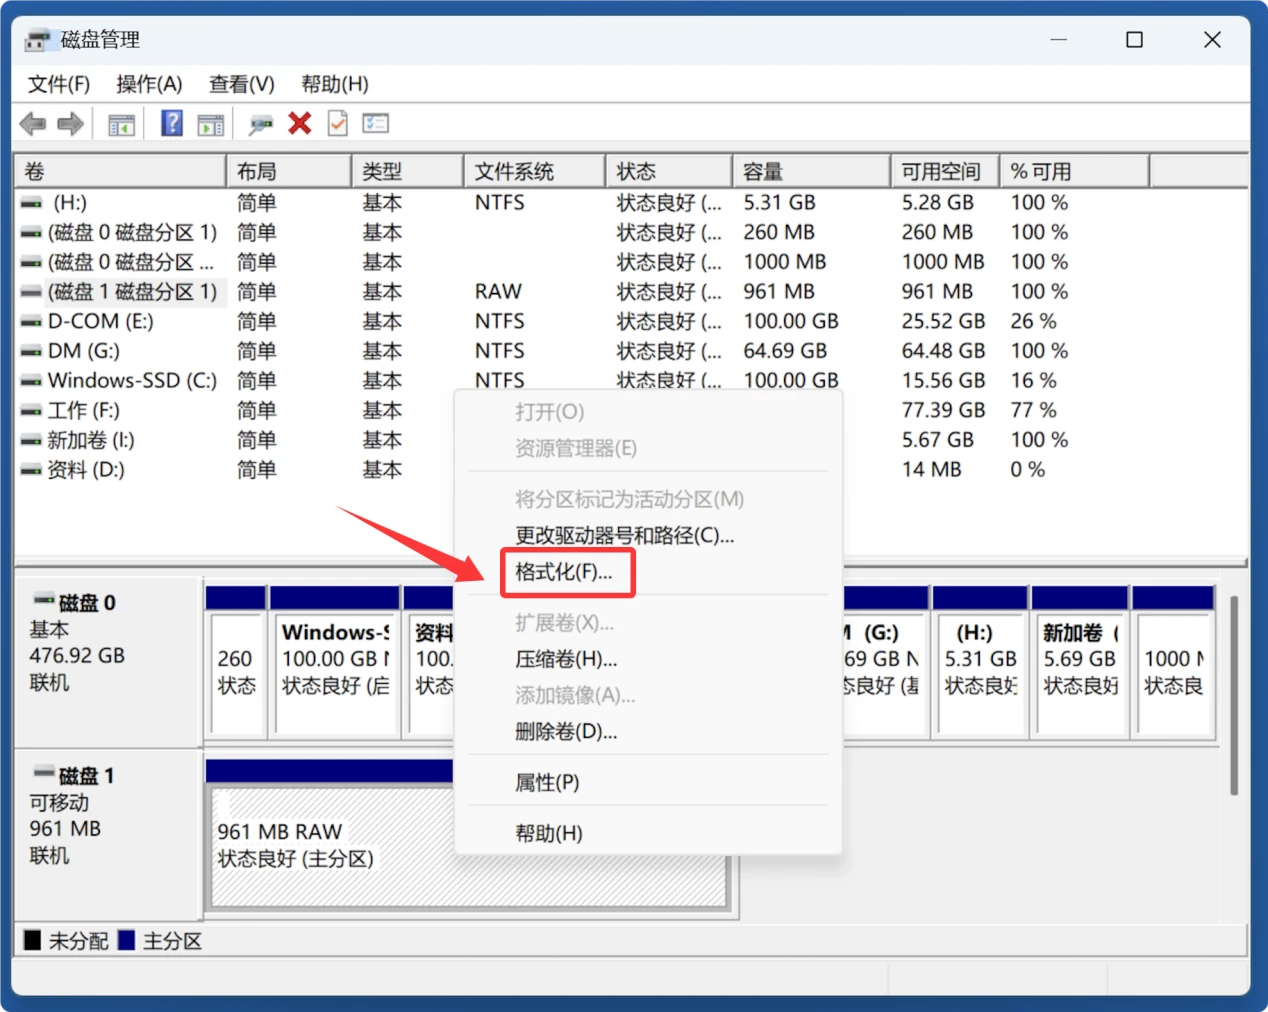Click 帮助(H) in the context menu
Image resolution: width=1268 pixels, height=1012 pixels.
pyautogui.click(x=548, y=833)
